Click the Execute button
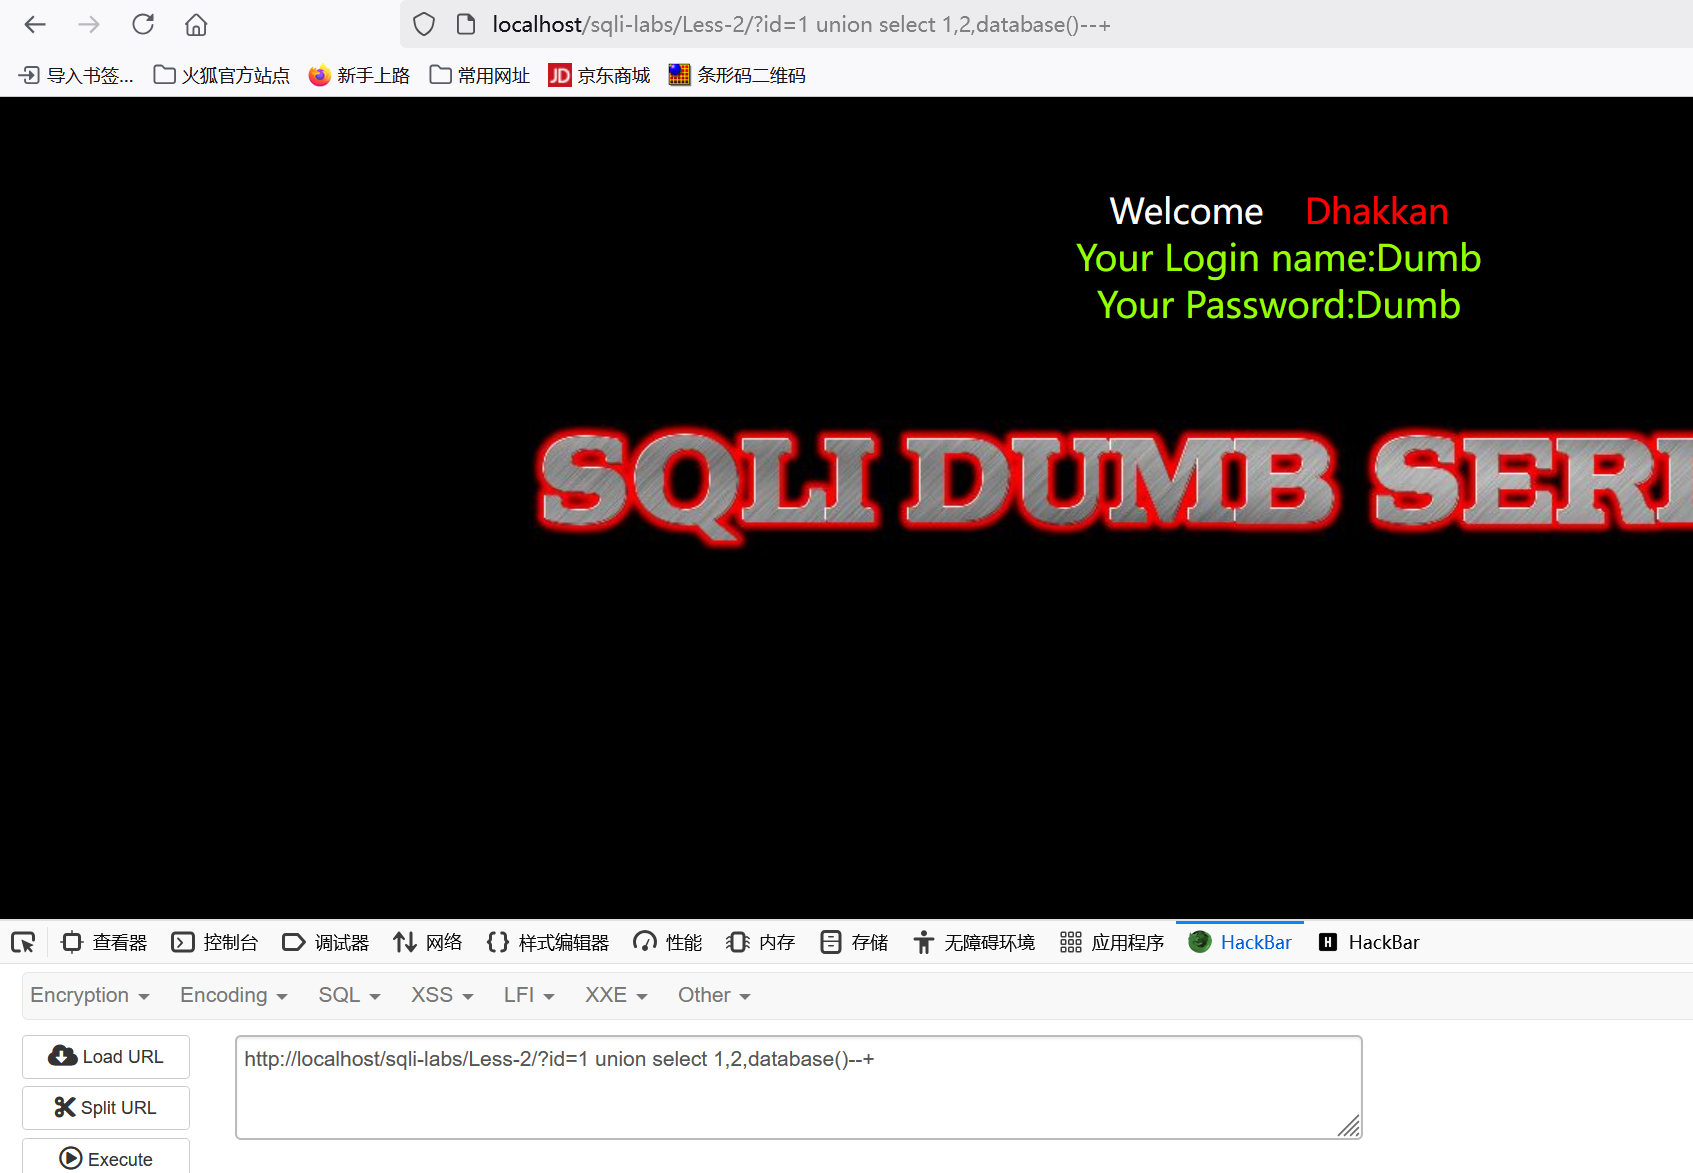 [x=105, y=1158]
